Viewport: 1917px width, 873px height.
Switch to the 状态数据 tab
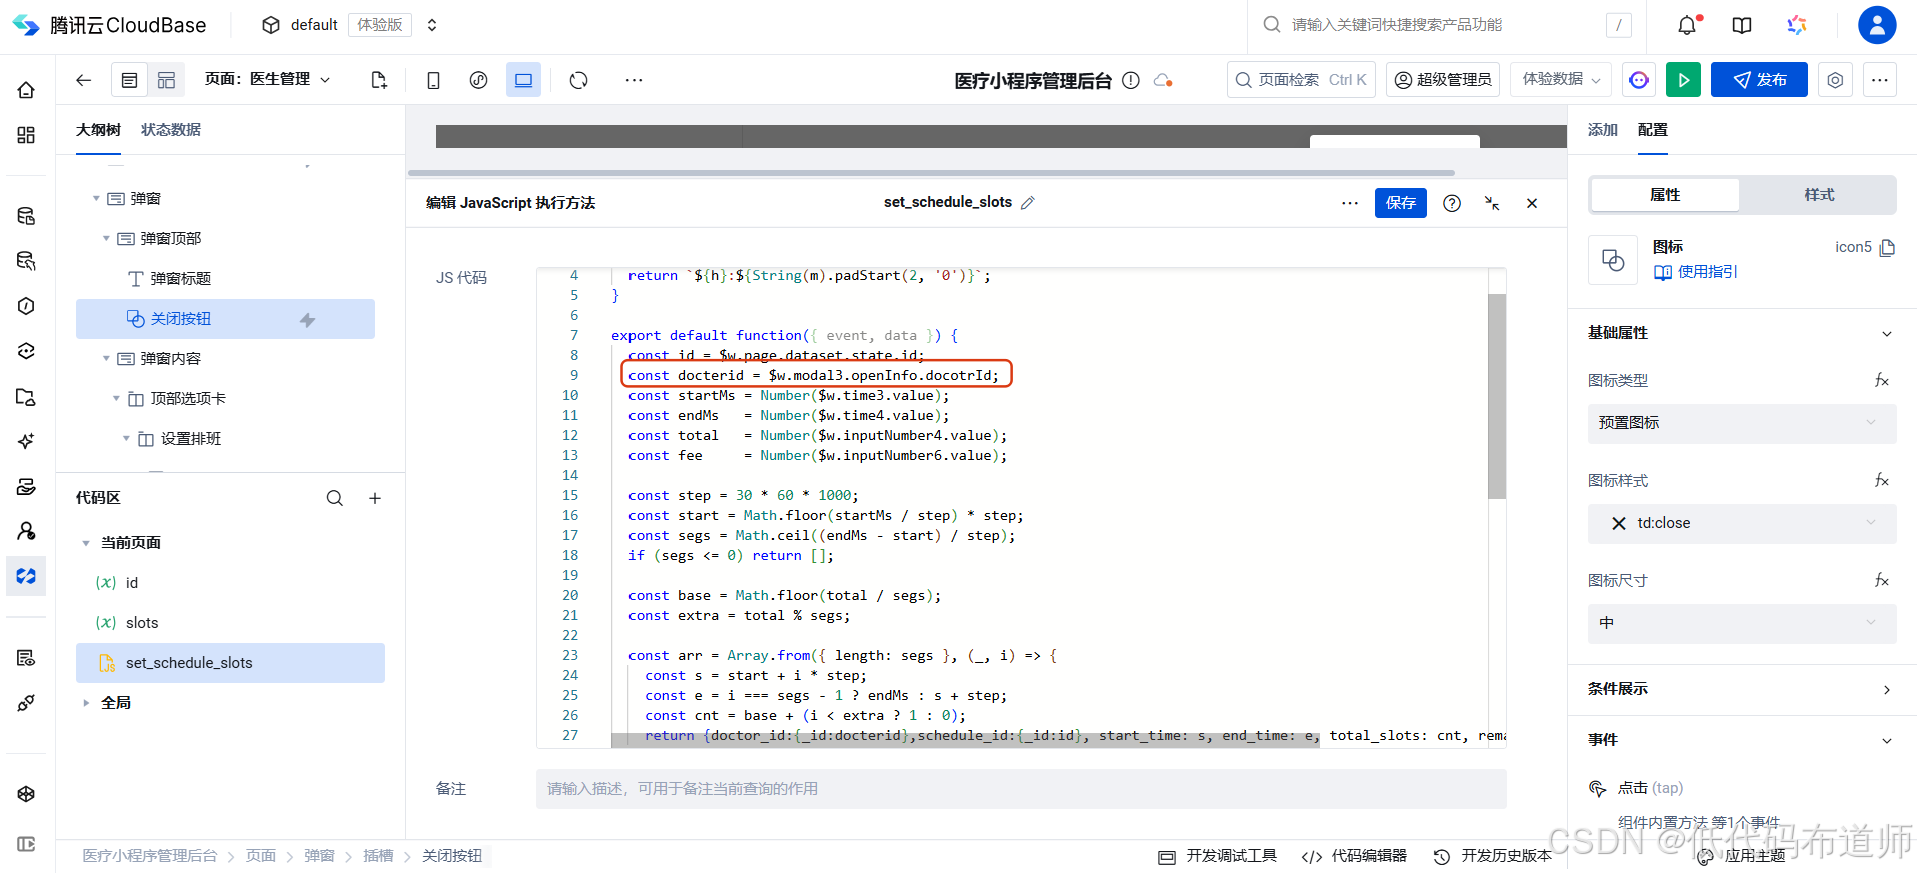[x=171, y=130]
